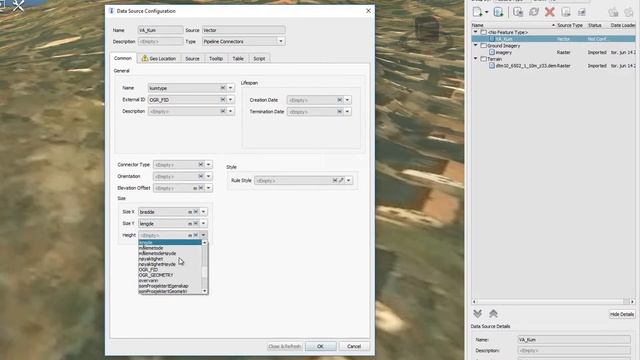
Task: Select somProsjektertEgenskap in the Height list
Action: (163, 286)
